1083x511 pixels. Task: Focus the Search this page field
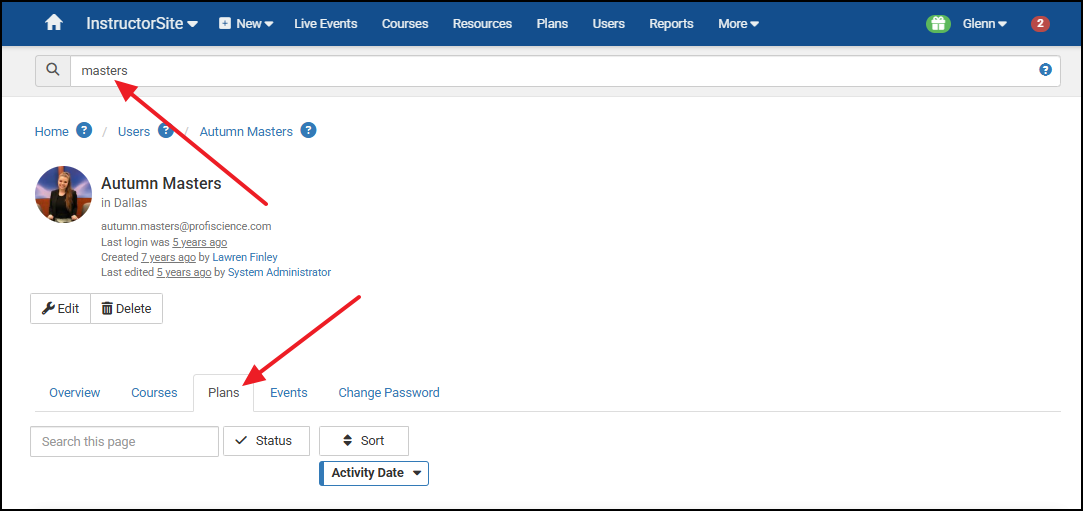124,441
